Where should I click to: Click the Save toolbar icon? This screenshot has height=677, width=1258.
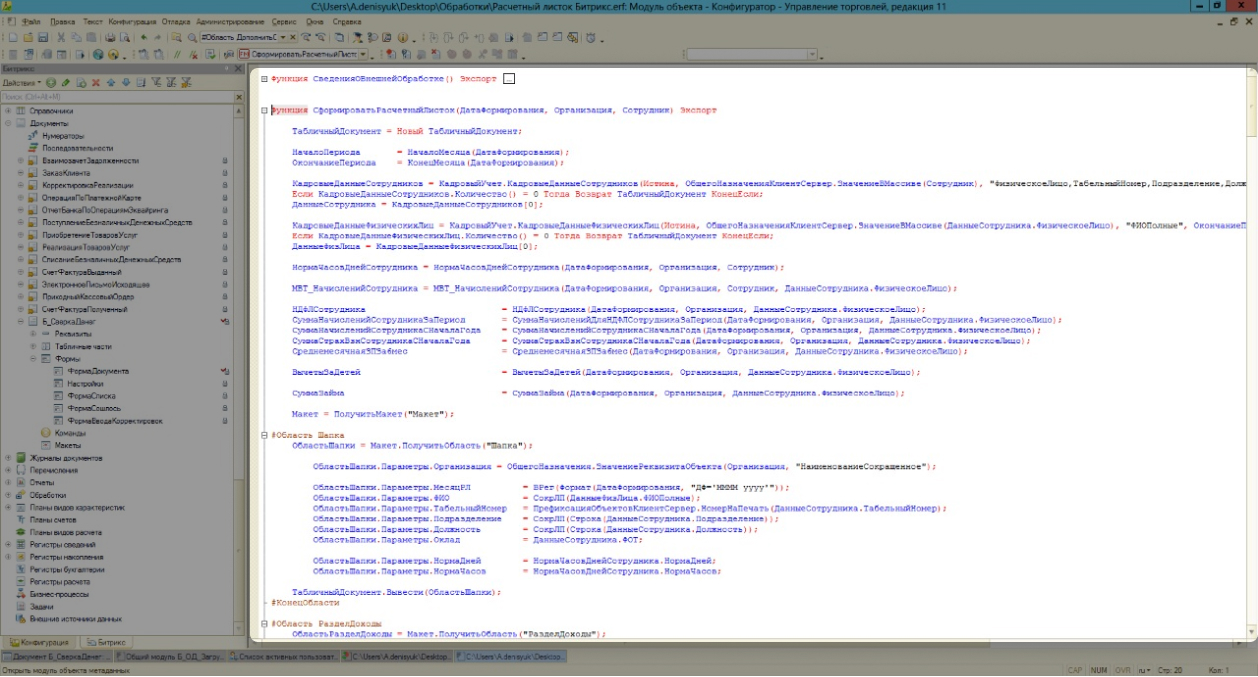[43, 37]
